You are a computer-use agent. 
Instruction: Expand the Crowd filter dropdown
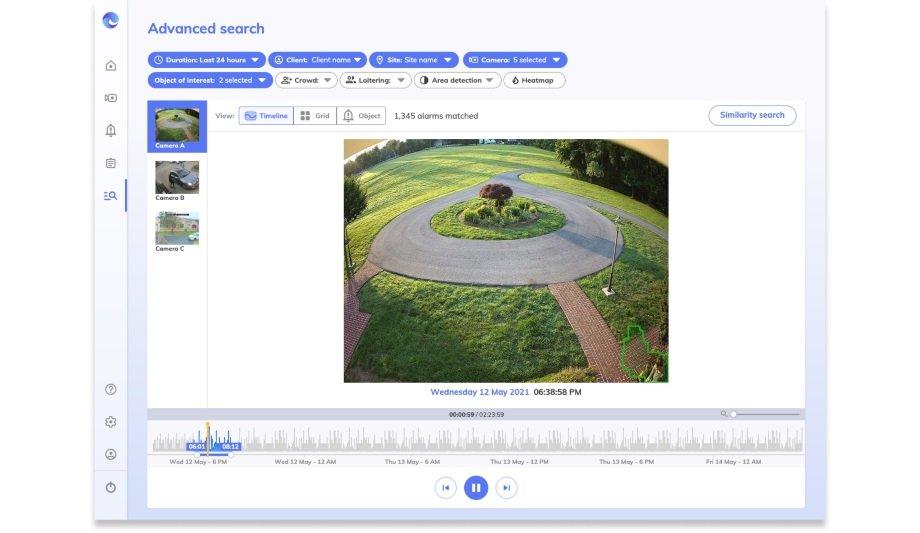(306, 80)
